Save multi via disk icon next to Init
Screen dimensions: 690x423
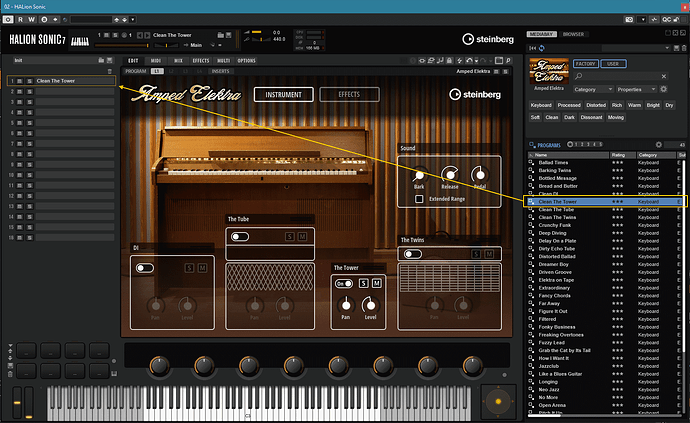109,60
